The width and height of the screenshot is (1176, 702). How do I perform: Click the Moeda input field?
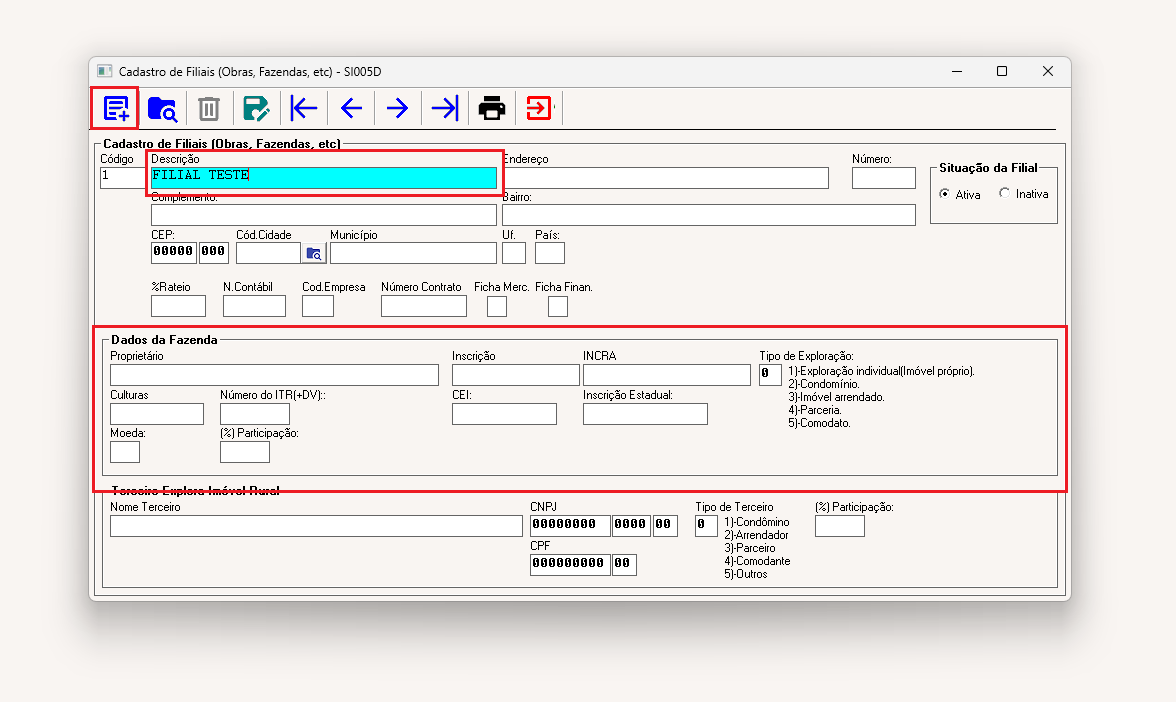[x=125, y=452]
